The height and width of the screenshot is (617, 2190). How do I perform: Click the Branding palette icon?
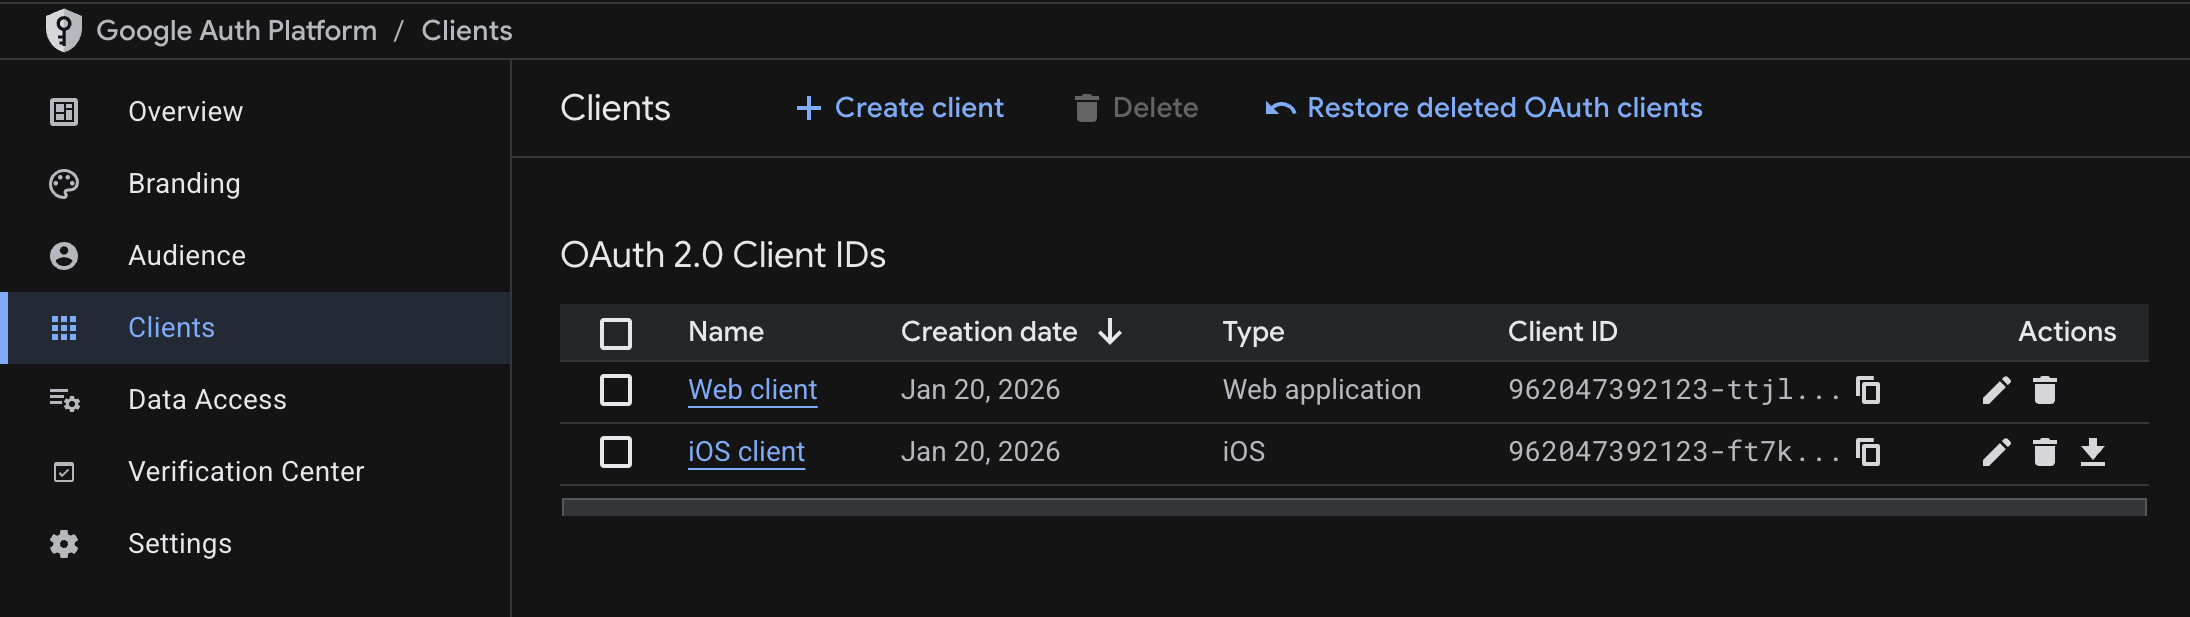(x=64, y=184)
